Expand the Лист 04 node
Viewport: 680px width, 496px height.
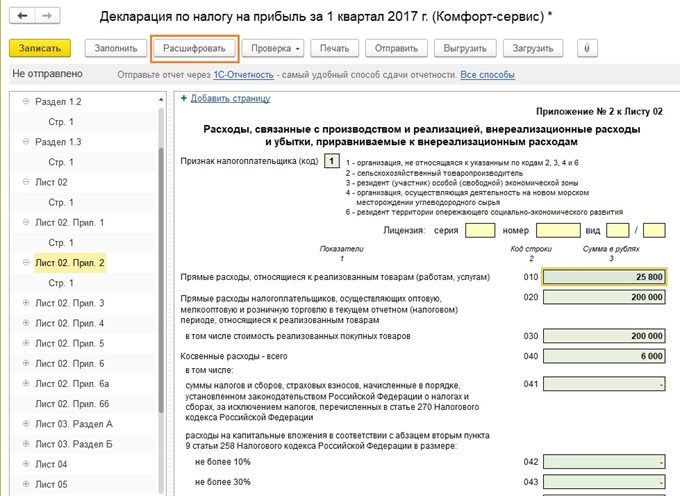point(26,464)
